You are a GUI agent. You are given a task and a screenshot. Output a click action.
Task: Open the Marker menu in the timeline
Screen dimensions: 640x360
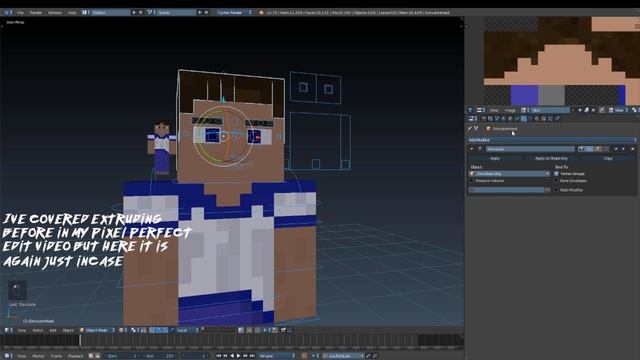[38, 356]
